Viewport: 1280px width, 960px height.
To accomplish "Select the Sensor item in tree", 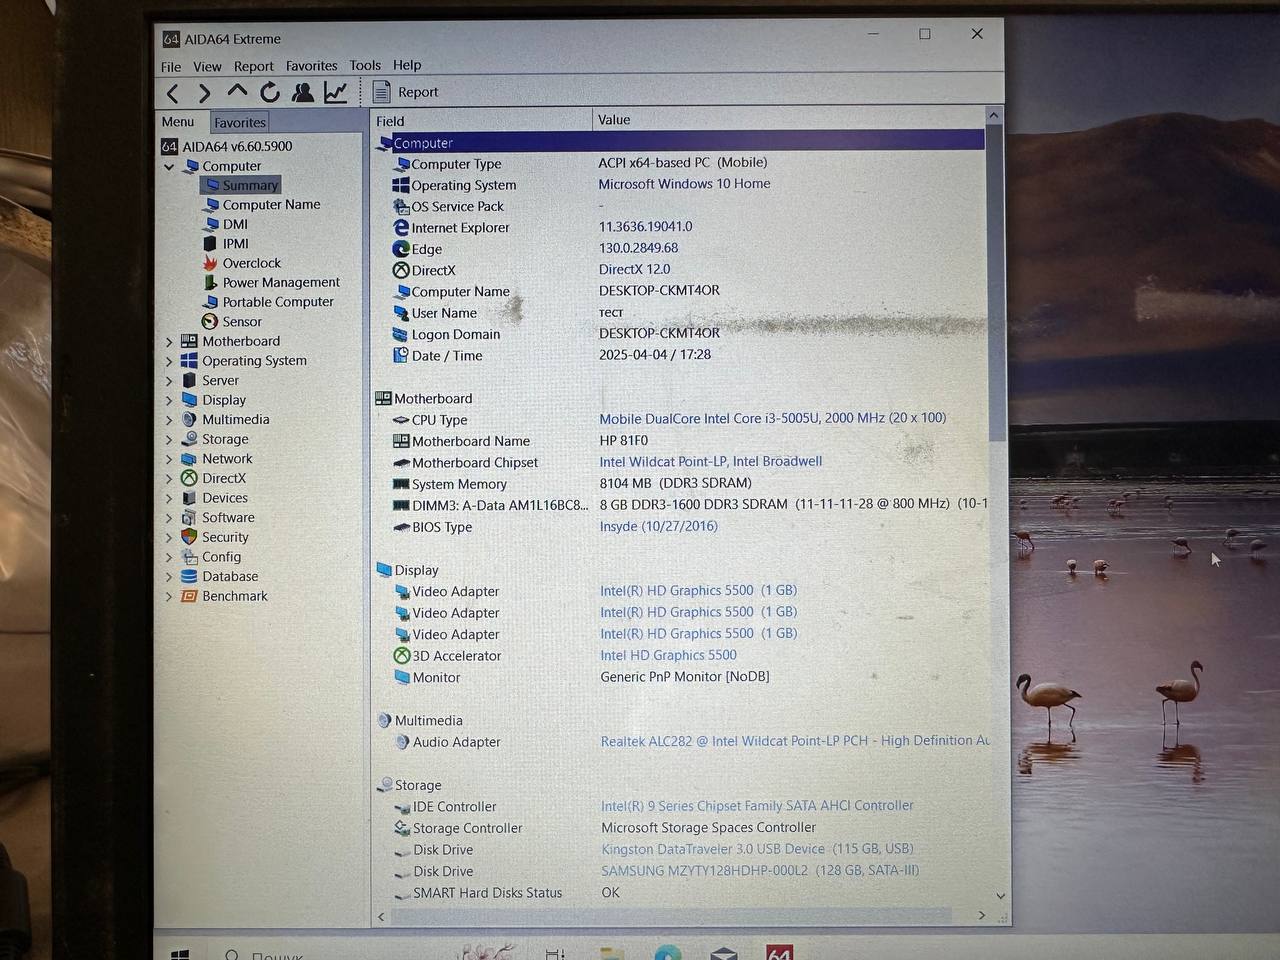I will pyautogui.click(x=242, y=322).
